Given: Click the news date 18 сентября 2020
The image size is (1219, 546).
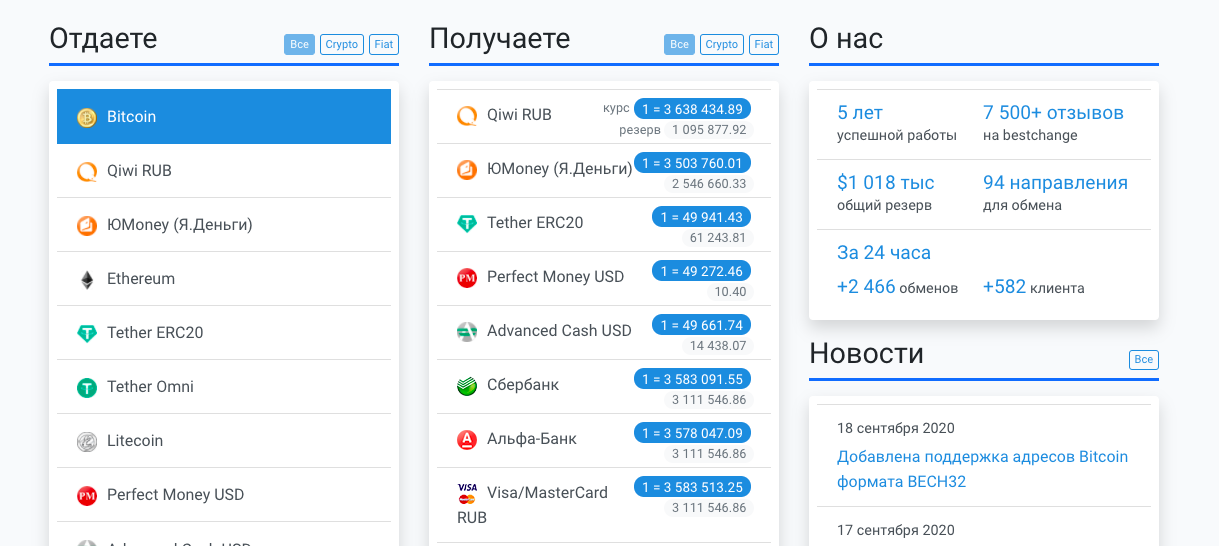Looking at the screenshot, I should click(x=895, y=428).
